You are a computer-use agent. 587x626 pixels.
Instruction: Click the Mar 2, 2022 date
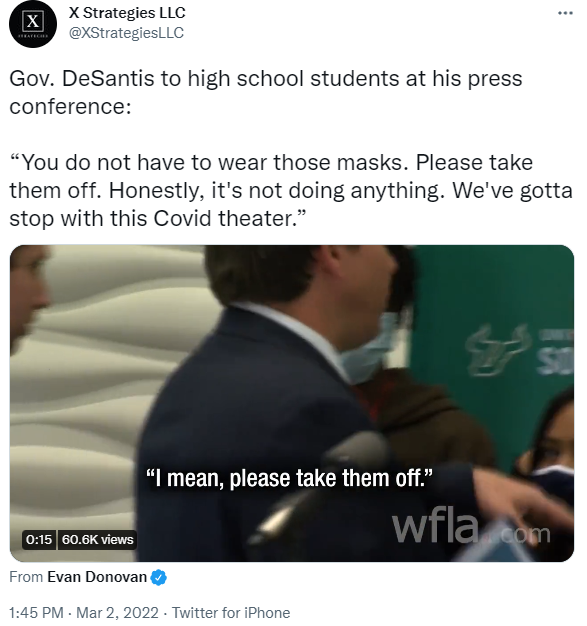(117, 613)
